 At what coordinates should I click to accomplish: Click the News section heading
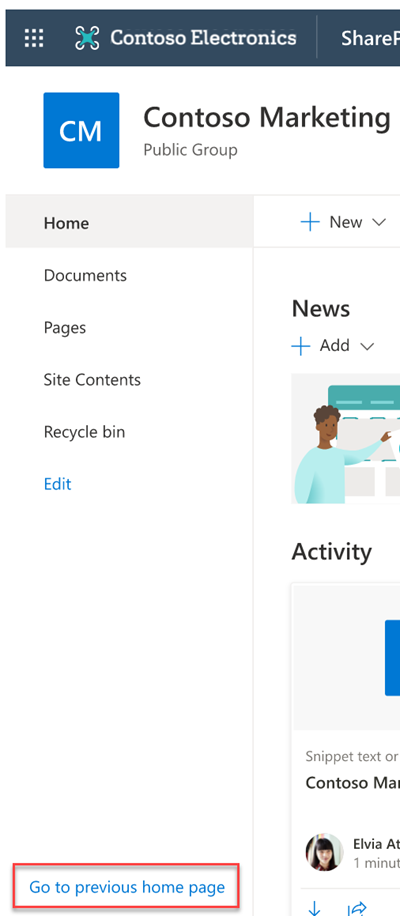tap(321, 308)
